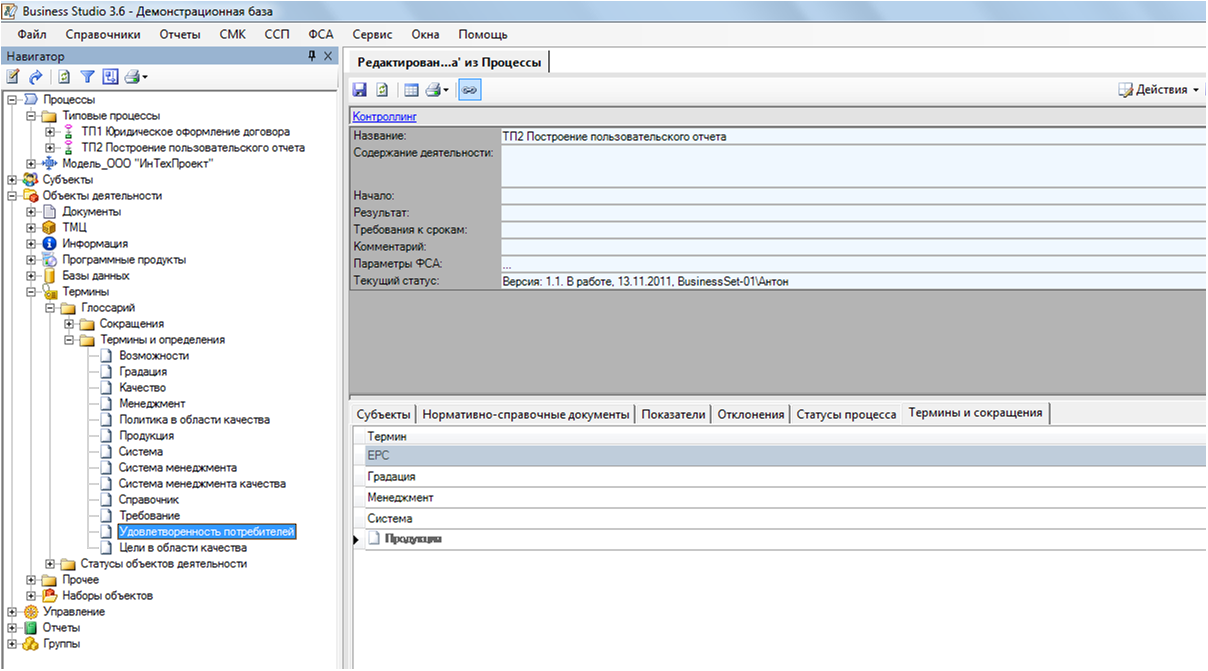Click the Контроллинг link
Image resolution: width=1208 pixels, height=671 pixels.
point(384,117)
